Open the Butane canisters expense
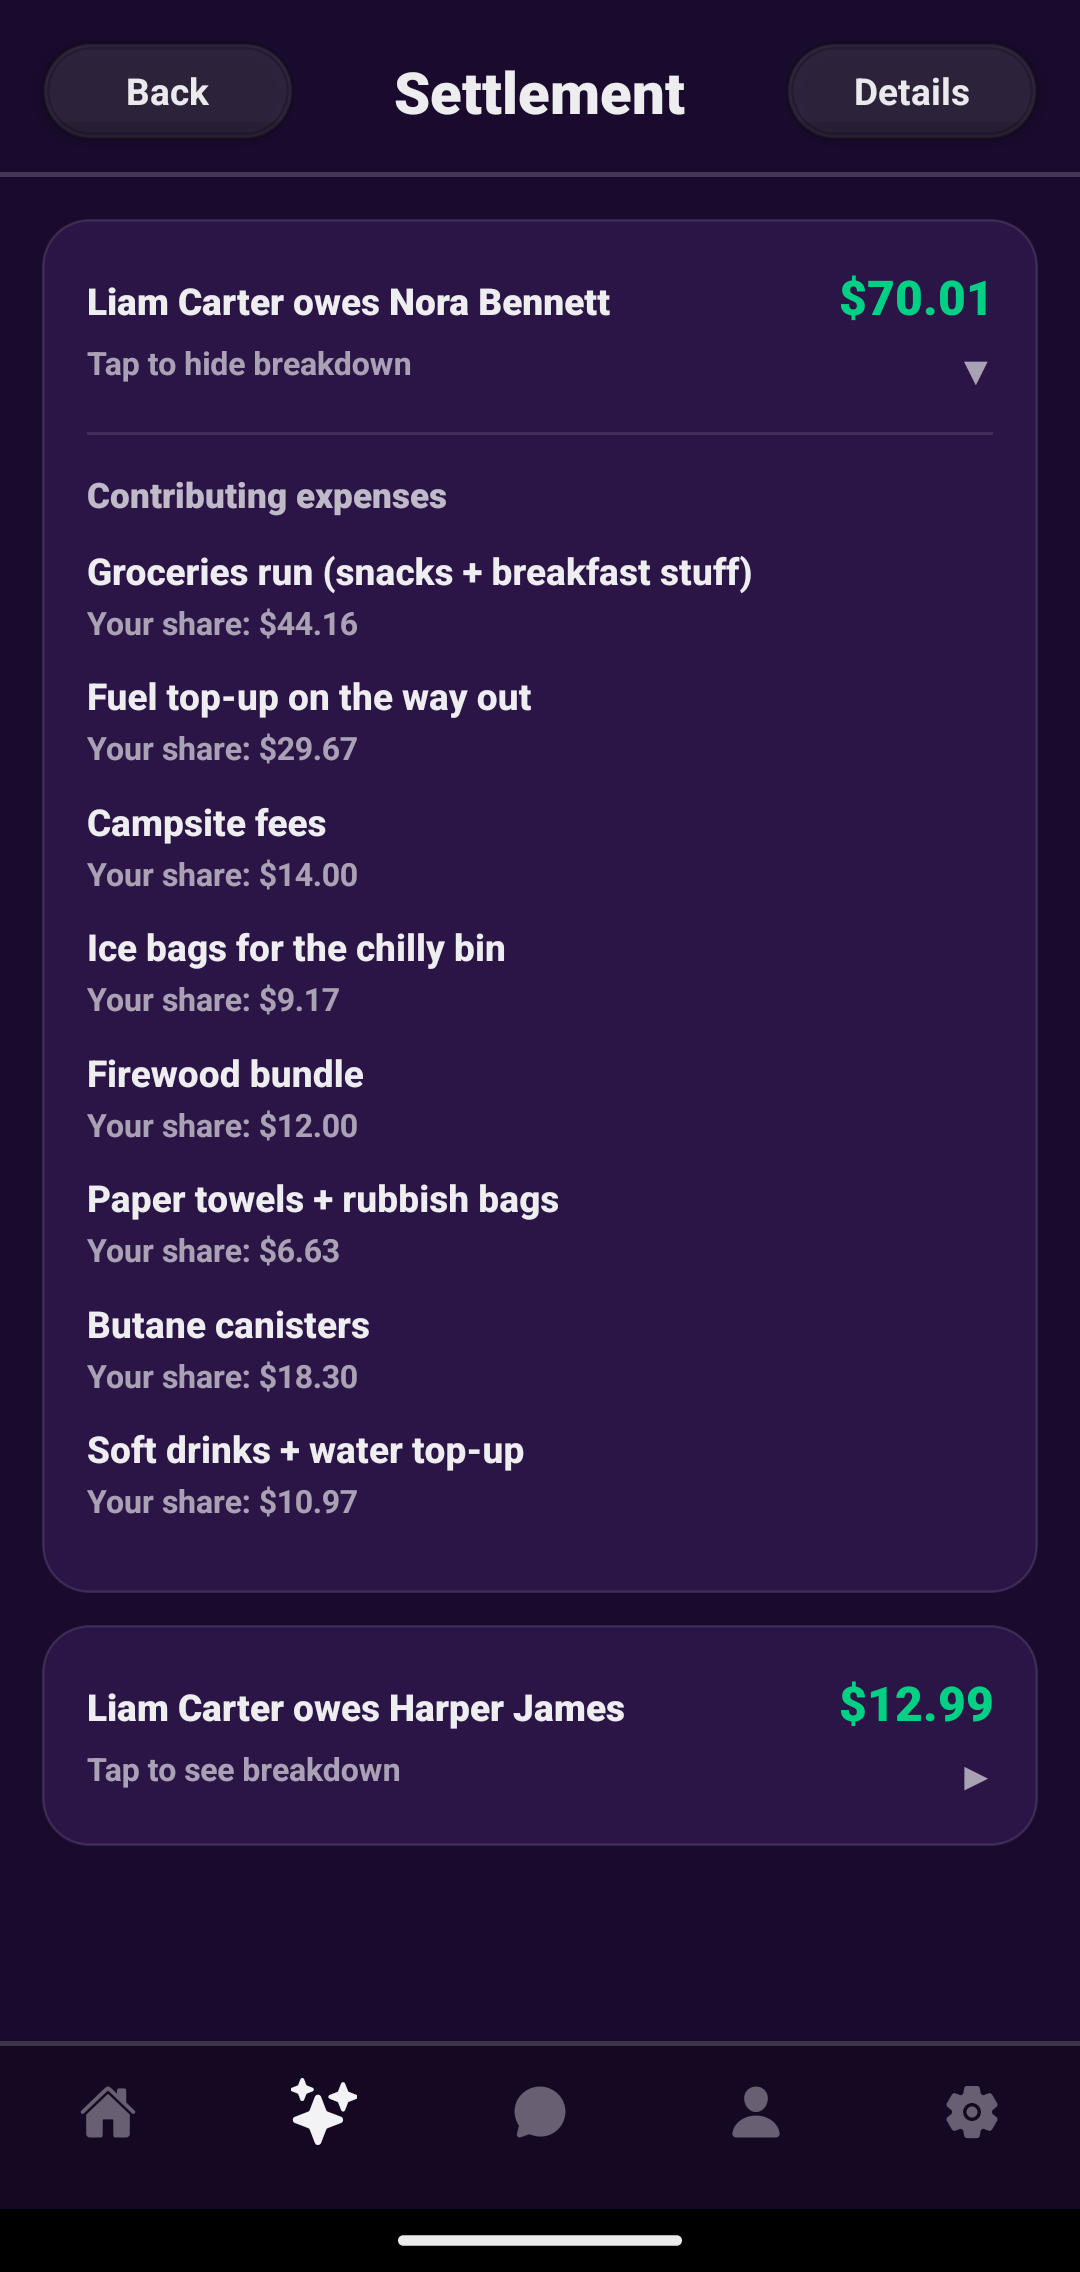The image size is (1080, 2272). pyautogui.click(x=228, y=1326)
